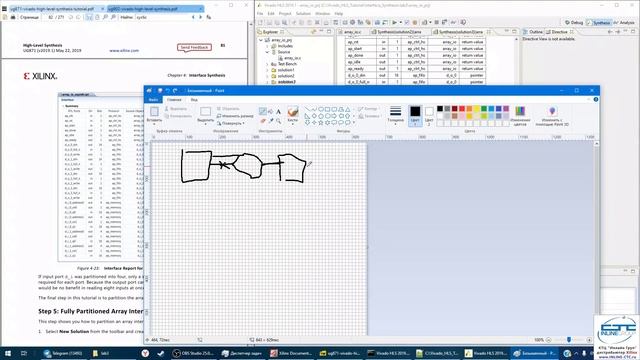Image resolution: width=640 pixels, height=360 pixels.
Task: Pick the red color swatch in Paint palette
Action: click(x=462, y=109)
